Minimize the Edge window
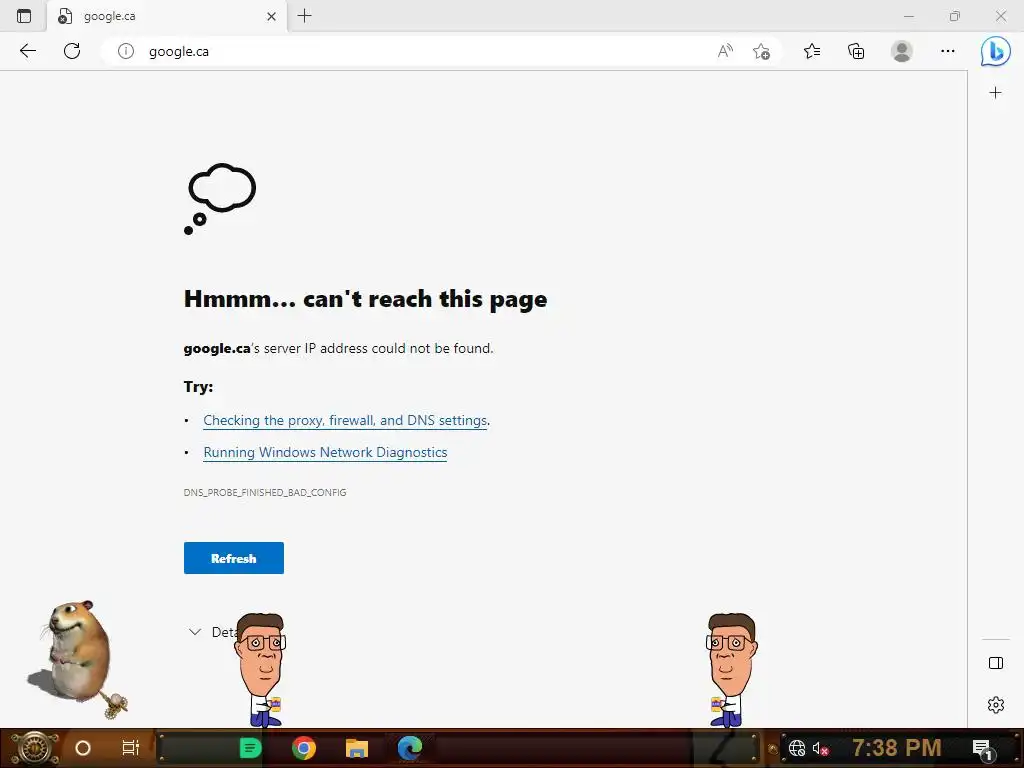Screen dimensions: 1024x768 [908, 16]
